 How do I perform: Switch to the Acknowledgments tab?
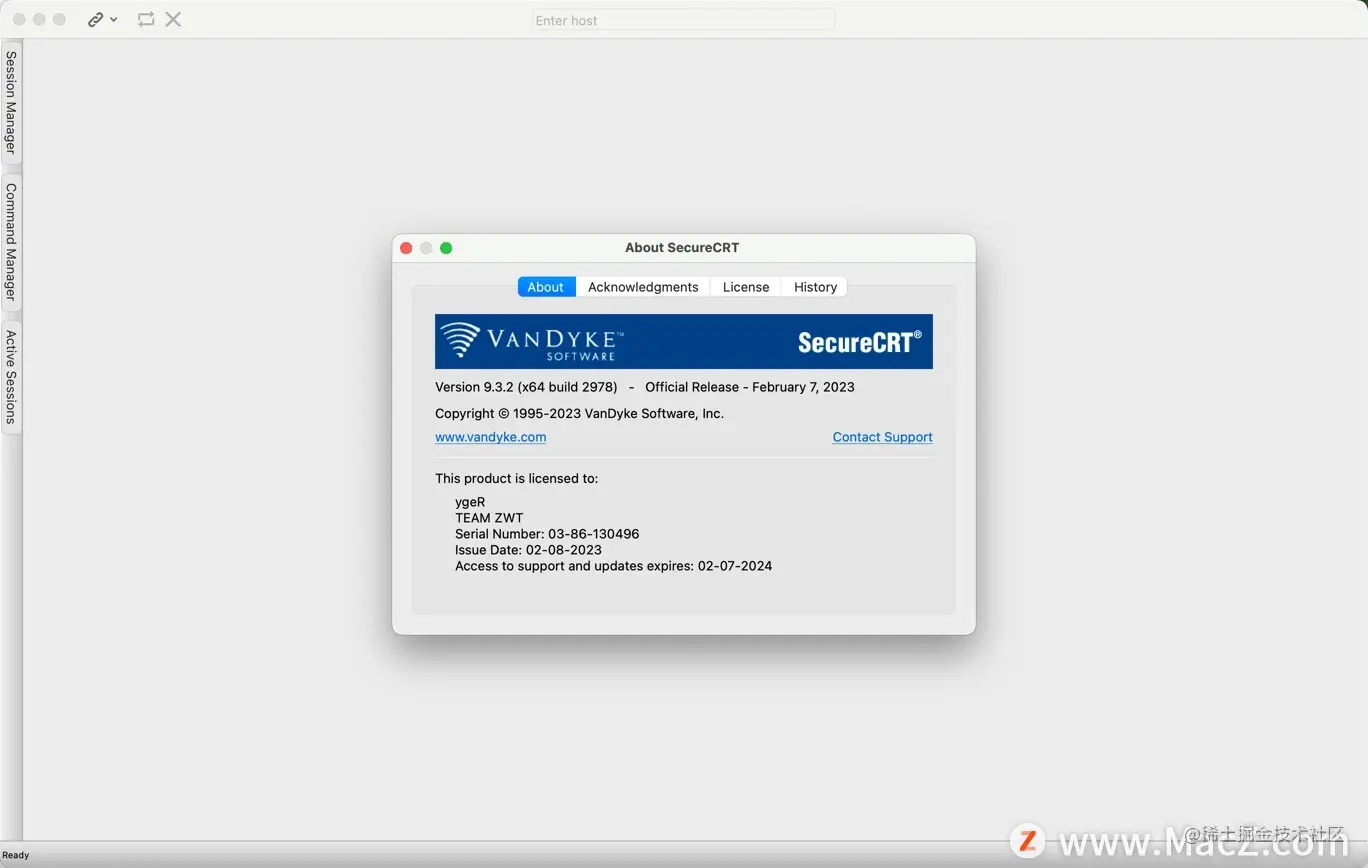tap(643, 287)
